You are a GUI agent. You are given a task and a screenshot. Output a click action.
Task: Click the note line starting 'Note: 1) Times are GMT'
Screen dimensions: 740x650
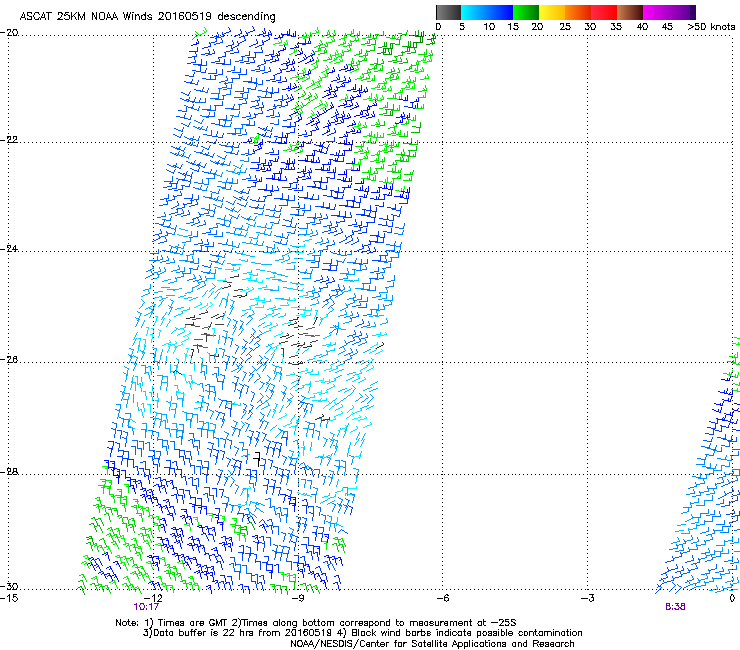click(x=316, y=623)
